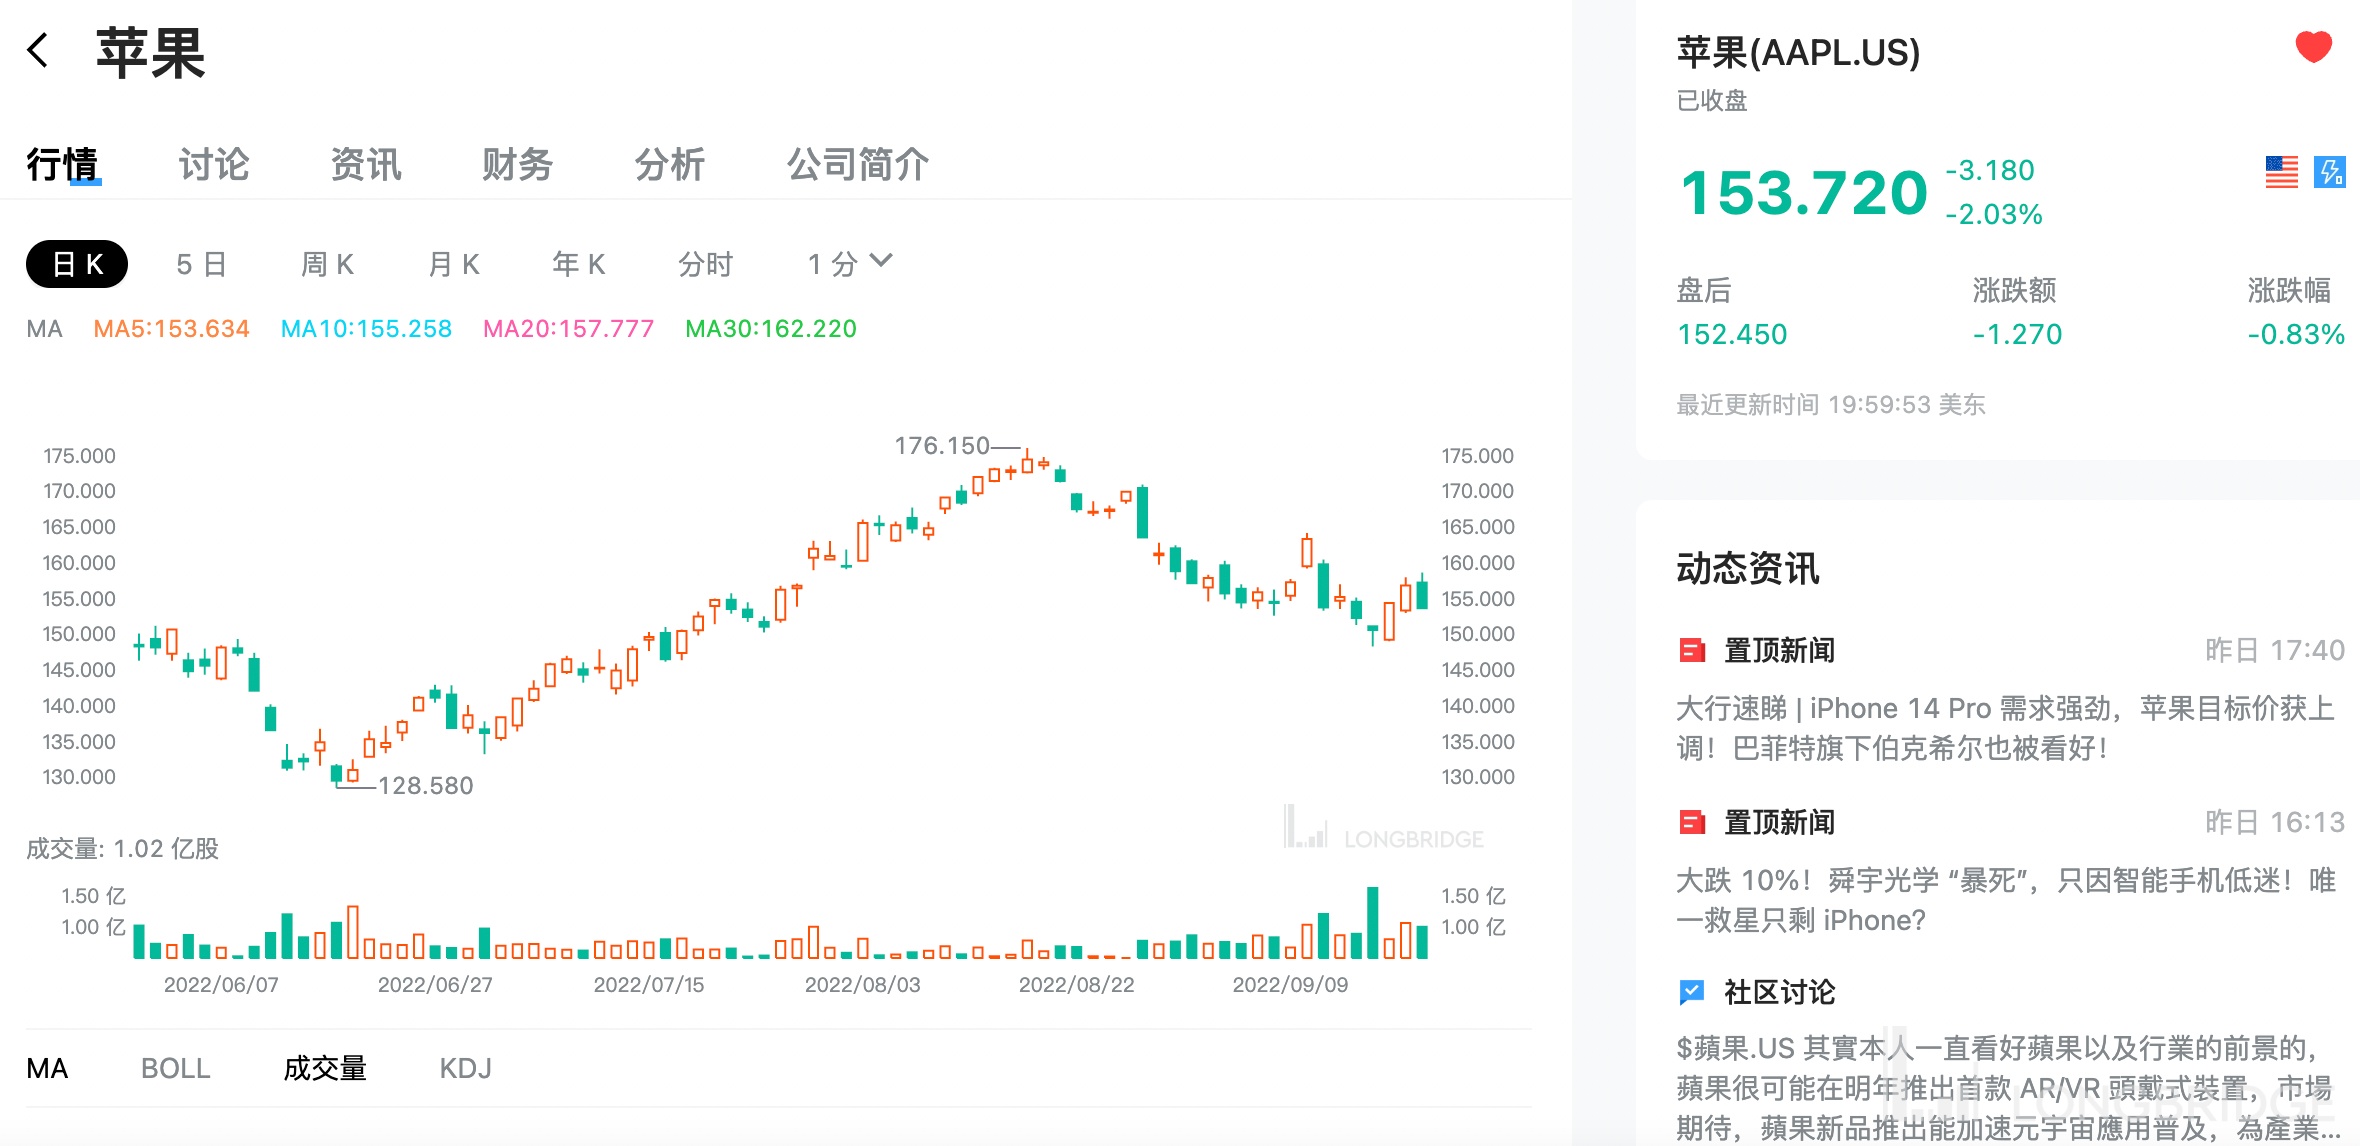Click the candlestick at the 176.150 peak
The height and width of the screenshot is (1146, 2360).
coord(1027,463)
